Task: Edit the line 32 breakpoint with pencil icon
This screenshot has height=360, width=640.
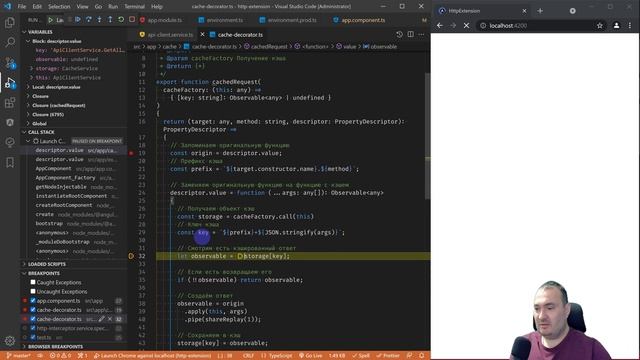Action: click(x=102, y=319)
